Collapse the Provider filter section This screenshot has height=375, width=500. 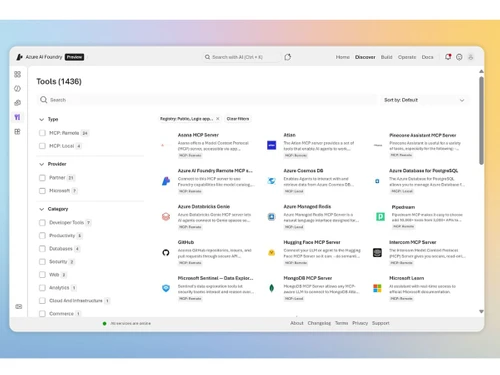[42, 164]
